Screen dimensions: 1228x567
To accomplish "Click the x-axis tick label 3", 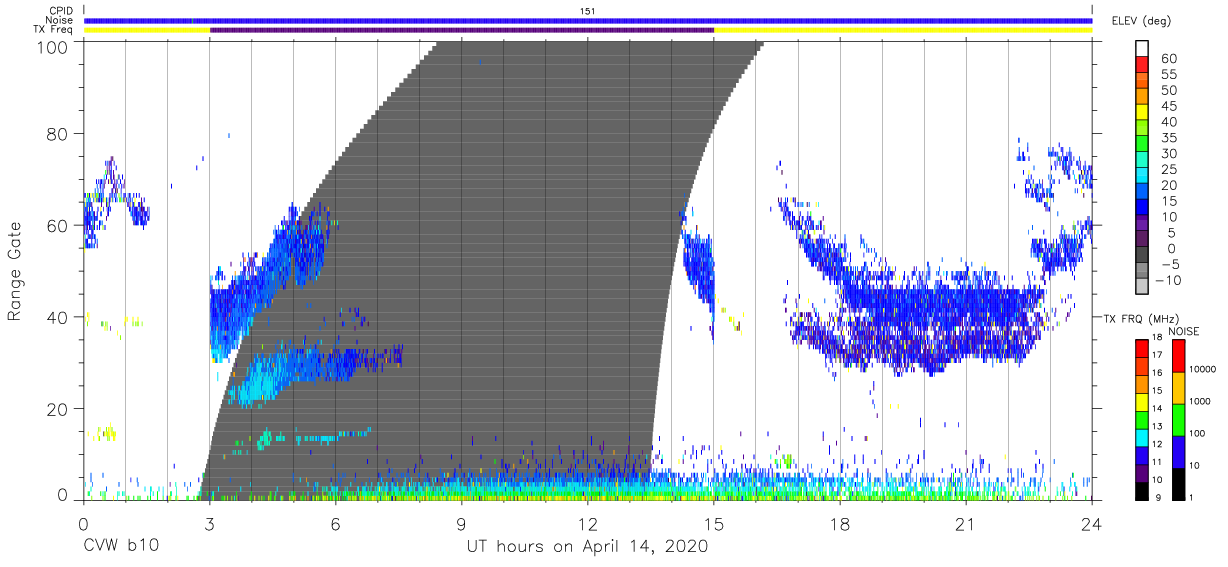I will pyautogui.click(x=209, y=523).
